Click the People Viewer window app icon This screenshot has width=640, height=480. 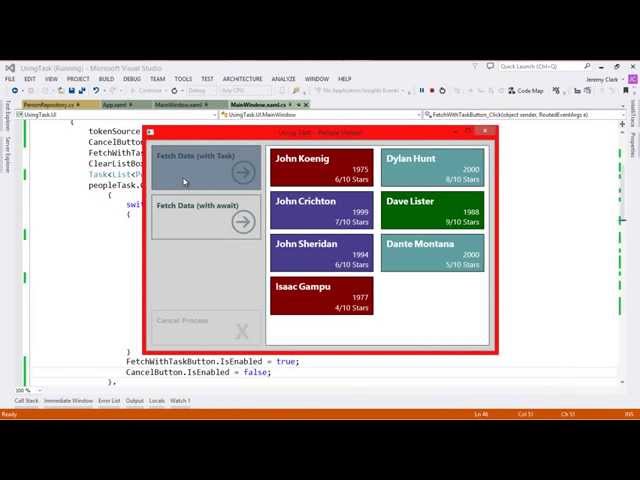click(150, 132)
